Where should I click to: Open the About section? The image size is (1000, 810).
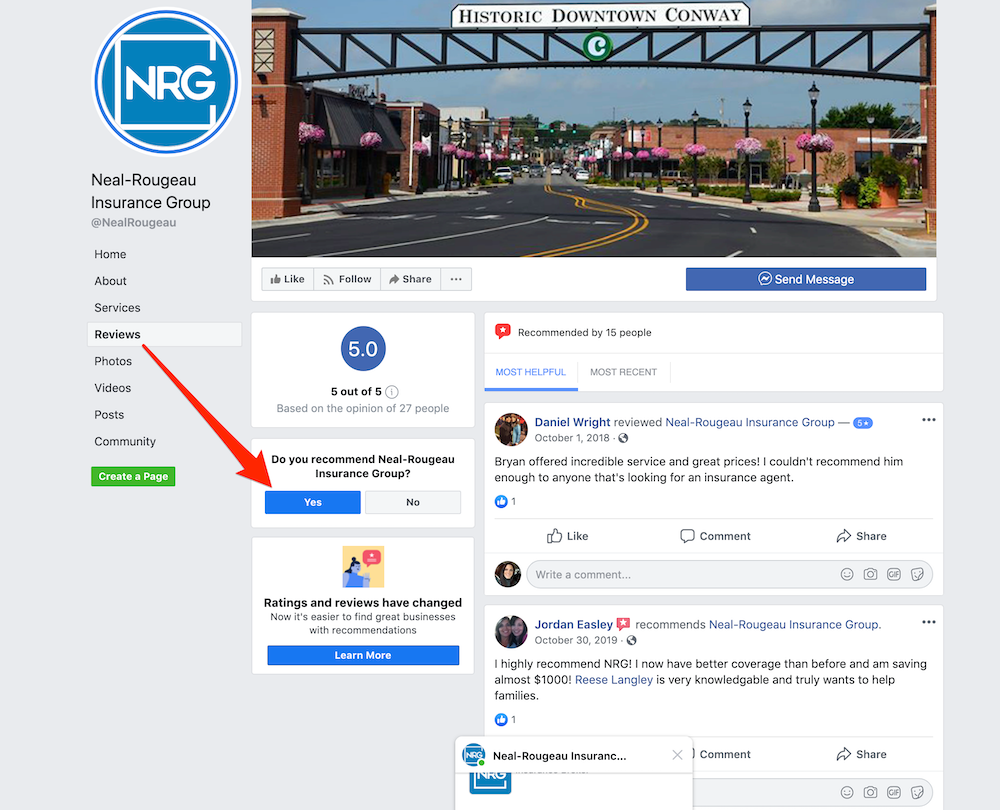[x=110, y=281]
